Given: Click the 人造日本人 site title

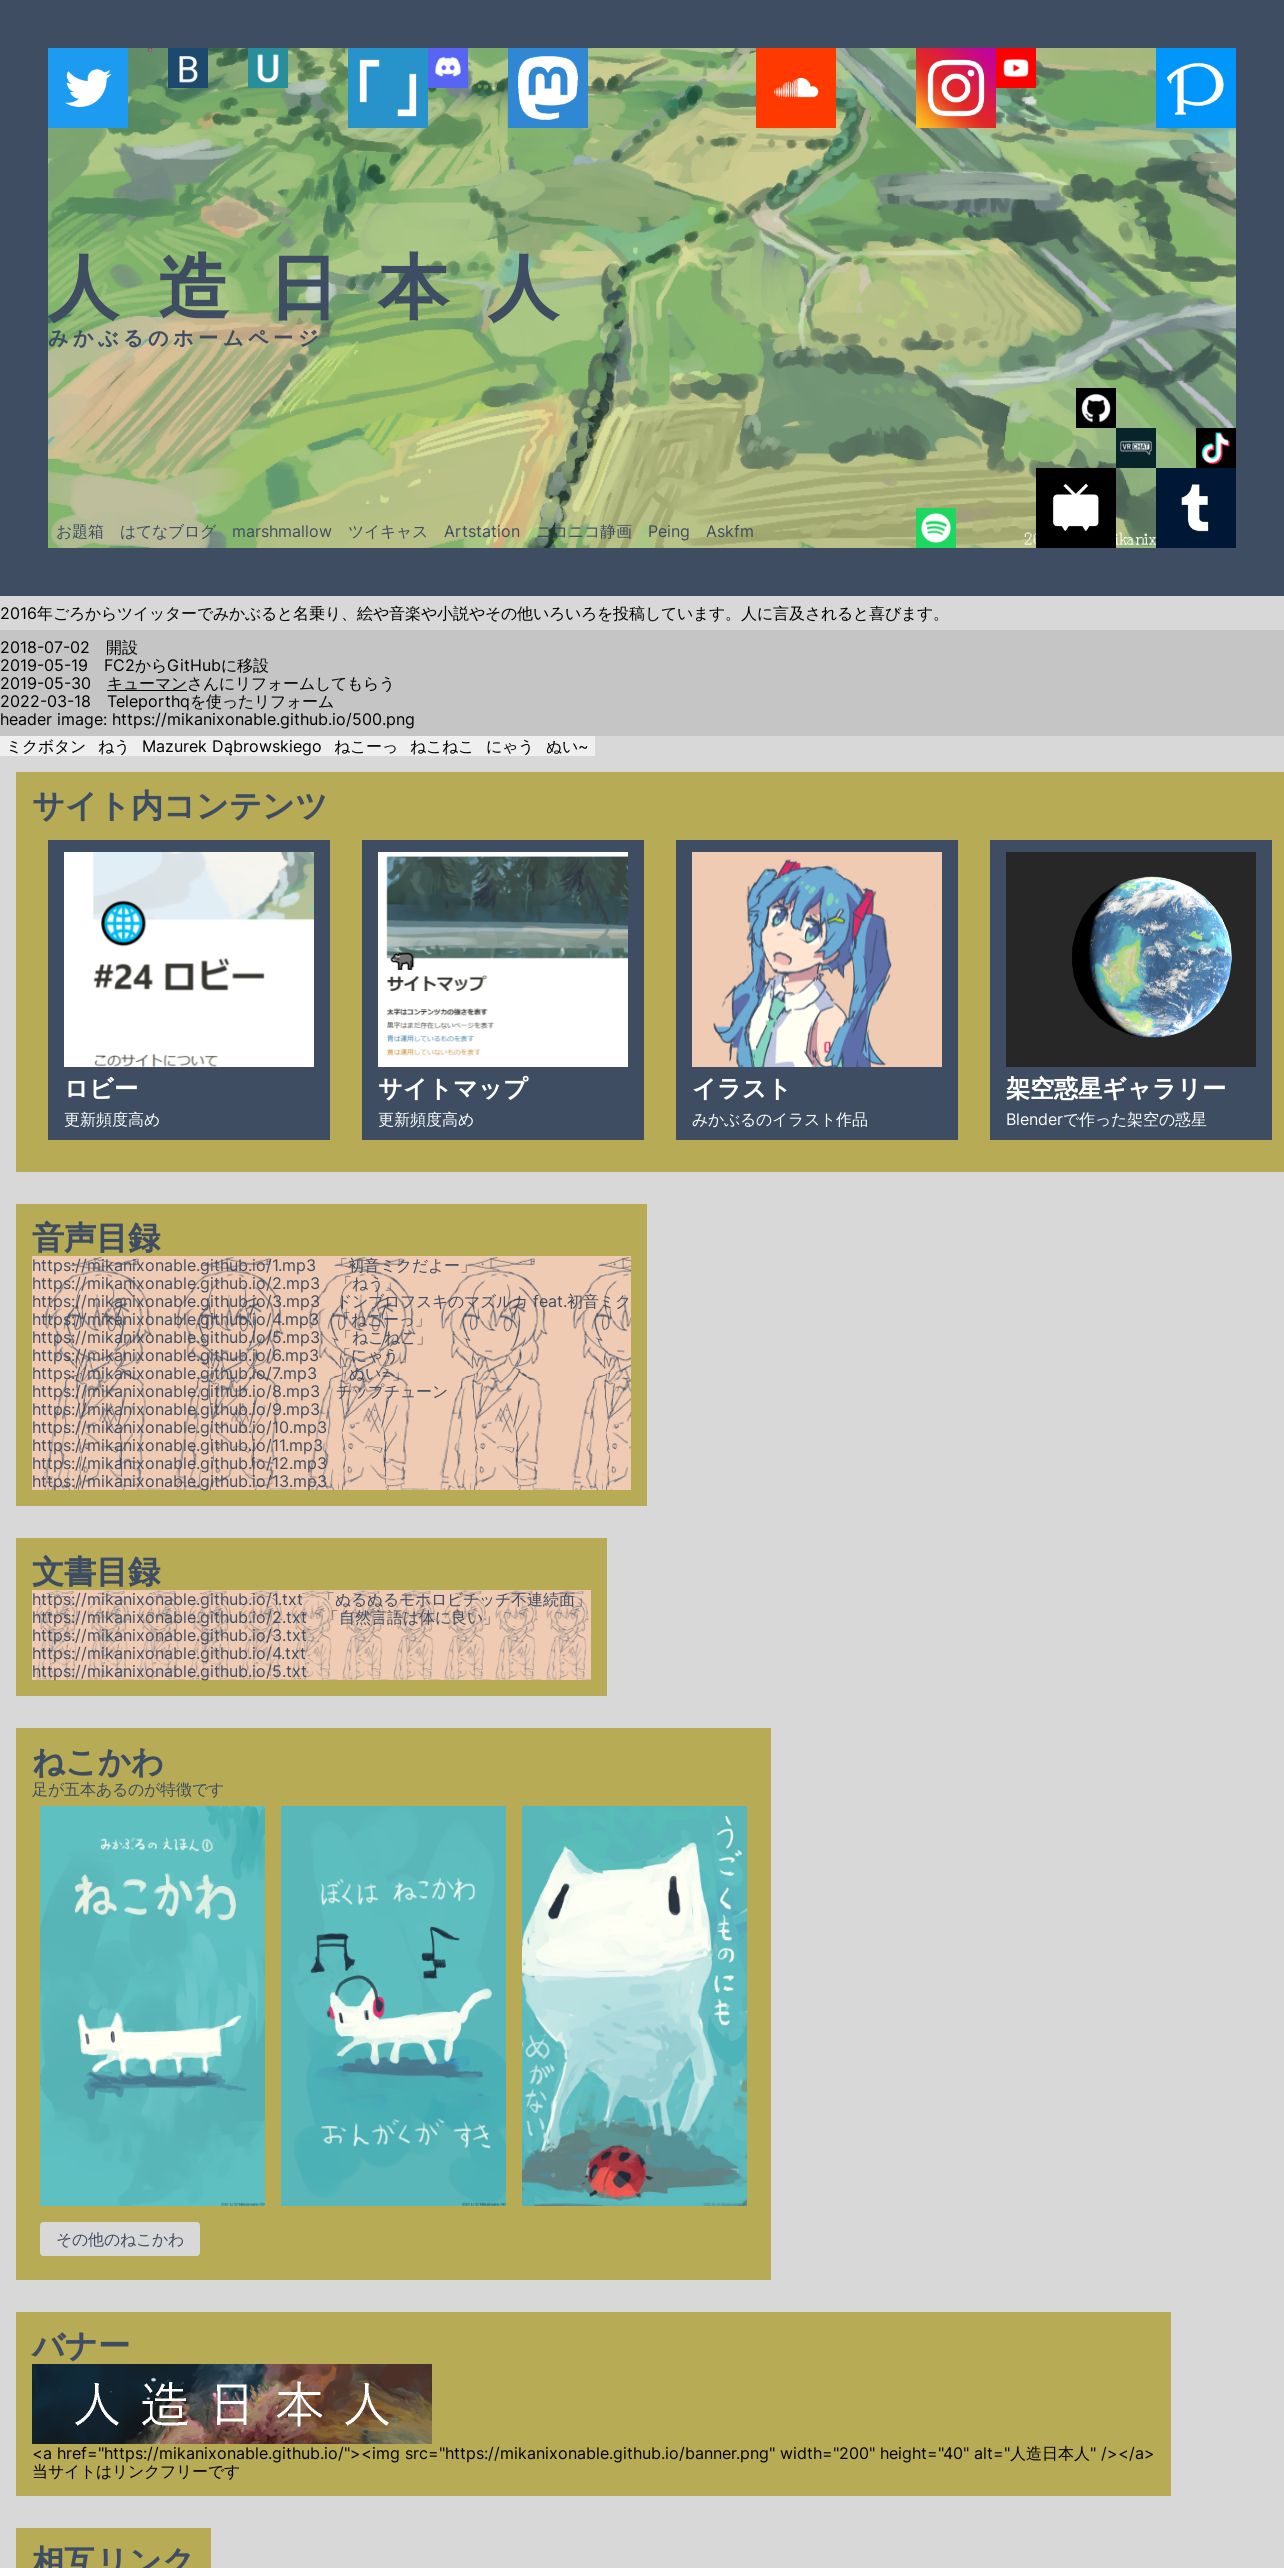Looking at the screenshot, I should click(305, 288).
